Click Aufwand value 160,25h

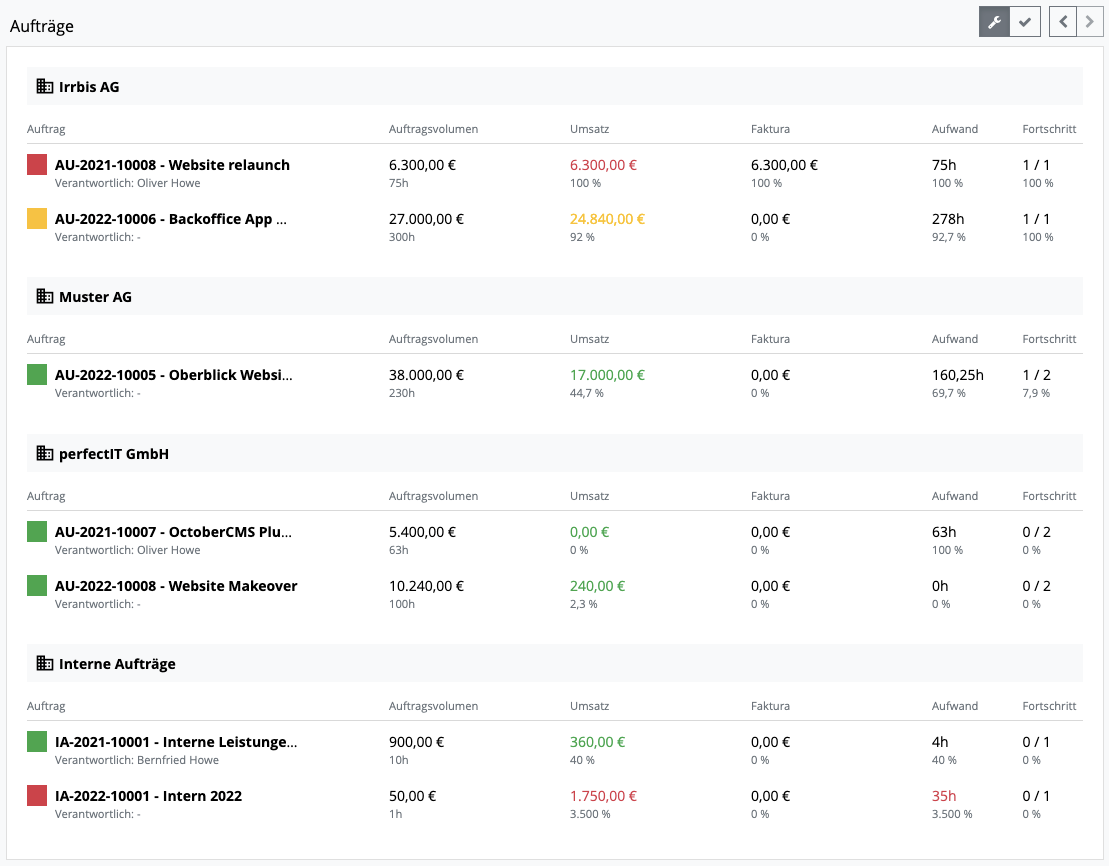point(958,375)
